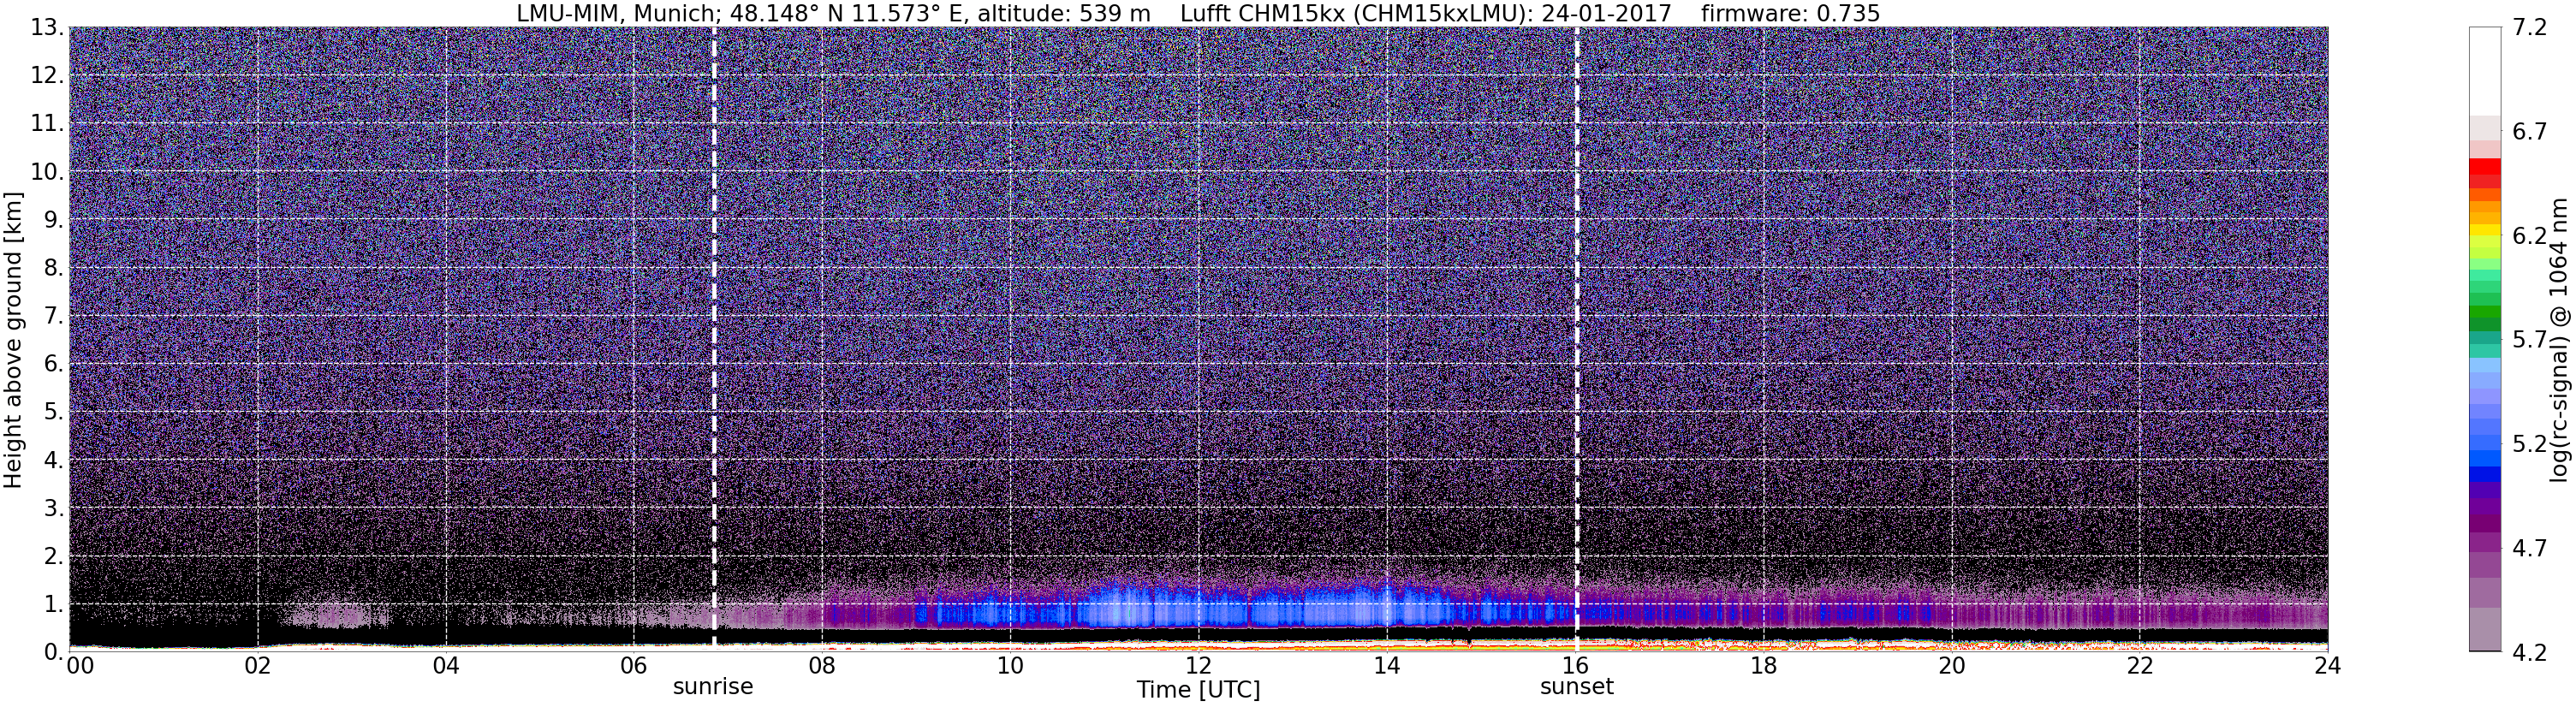Click the 'Height above ground [km]' axis label
The width and height of the screenshot is (2576, 707).
tap(13, 339)
